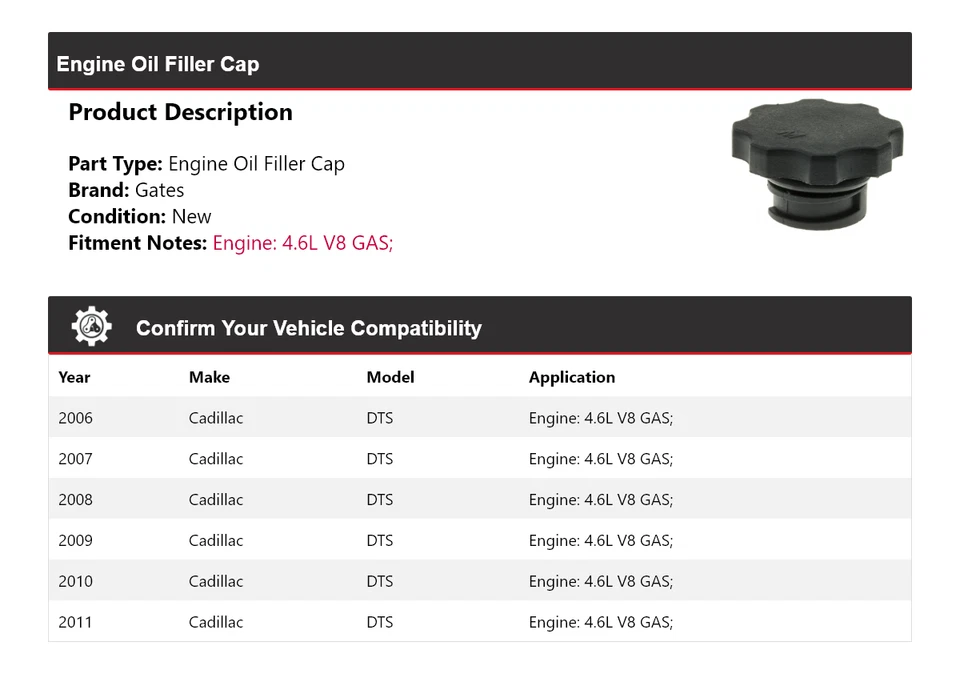
Task: Click the Engine Oil Filler Cap header
Action: click(158, 64)
